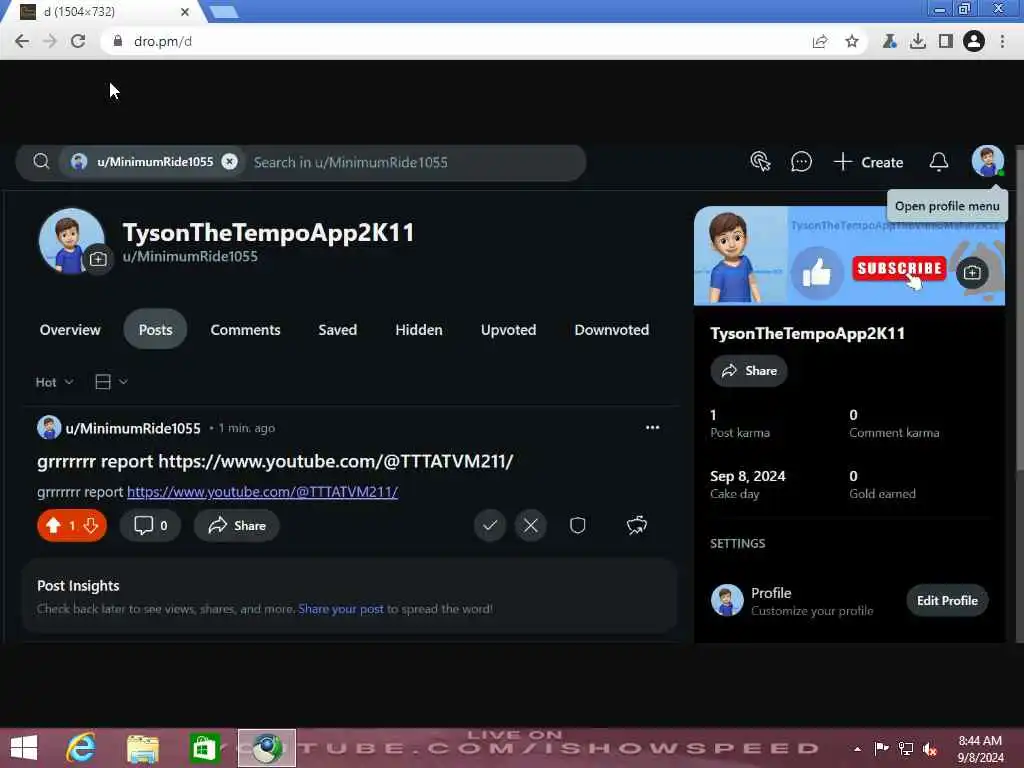This screenshot has width=1024, height=768.
Task: Toggle upvote on the post
Action: point(54,526)
